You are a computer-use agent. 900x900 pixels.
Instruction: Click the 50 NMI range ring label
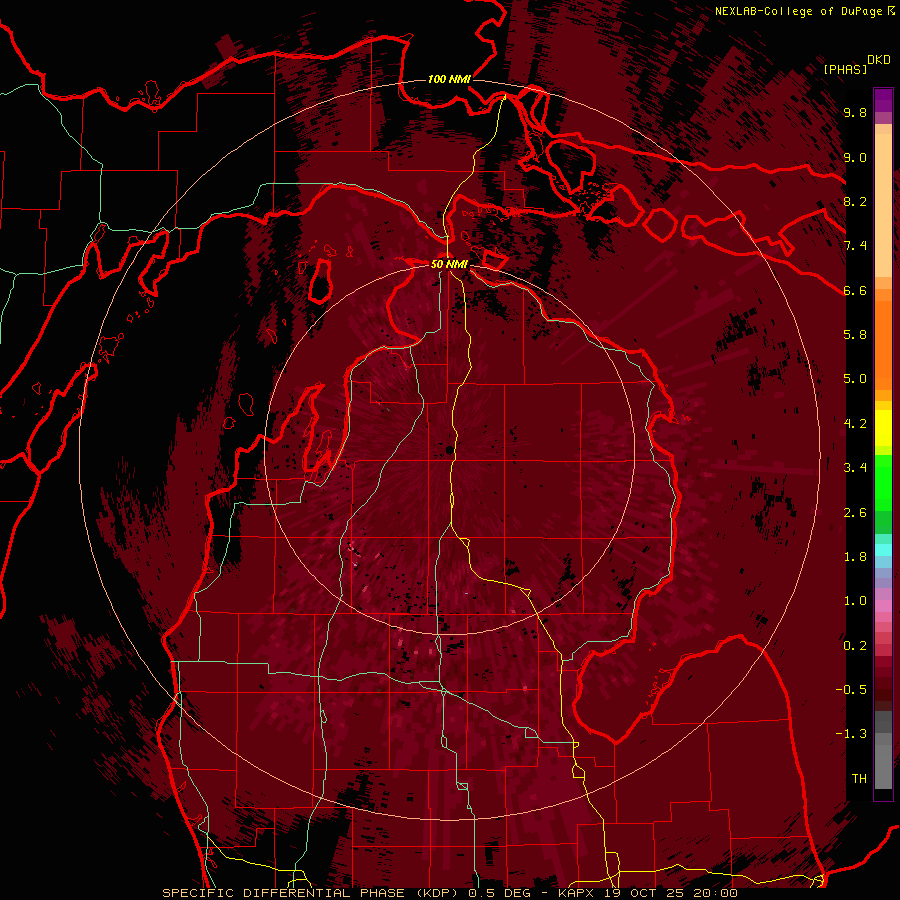449,264
